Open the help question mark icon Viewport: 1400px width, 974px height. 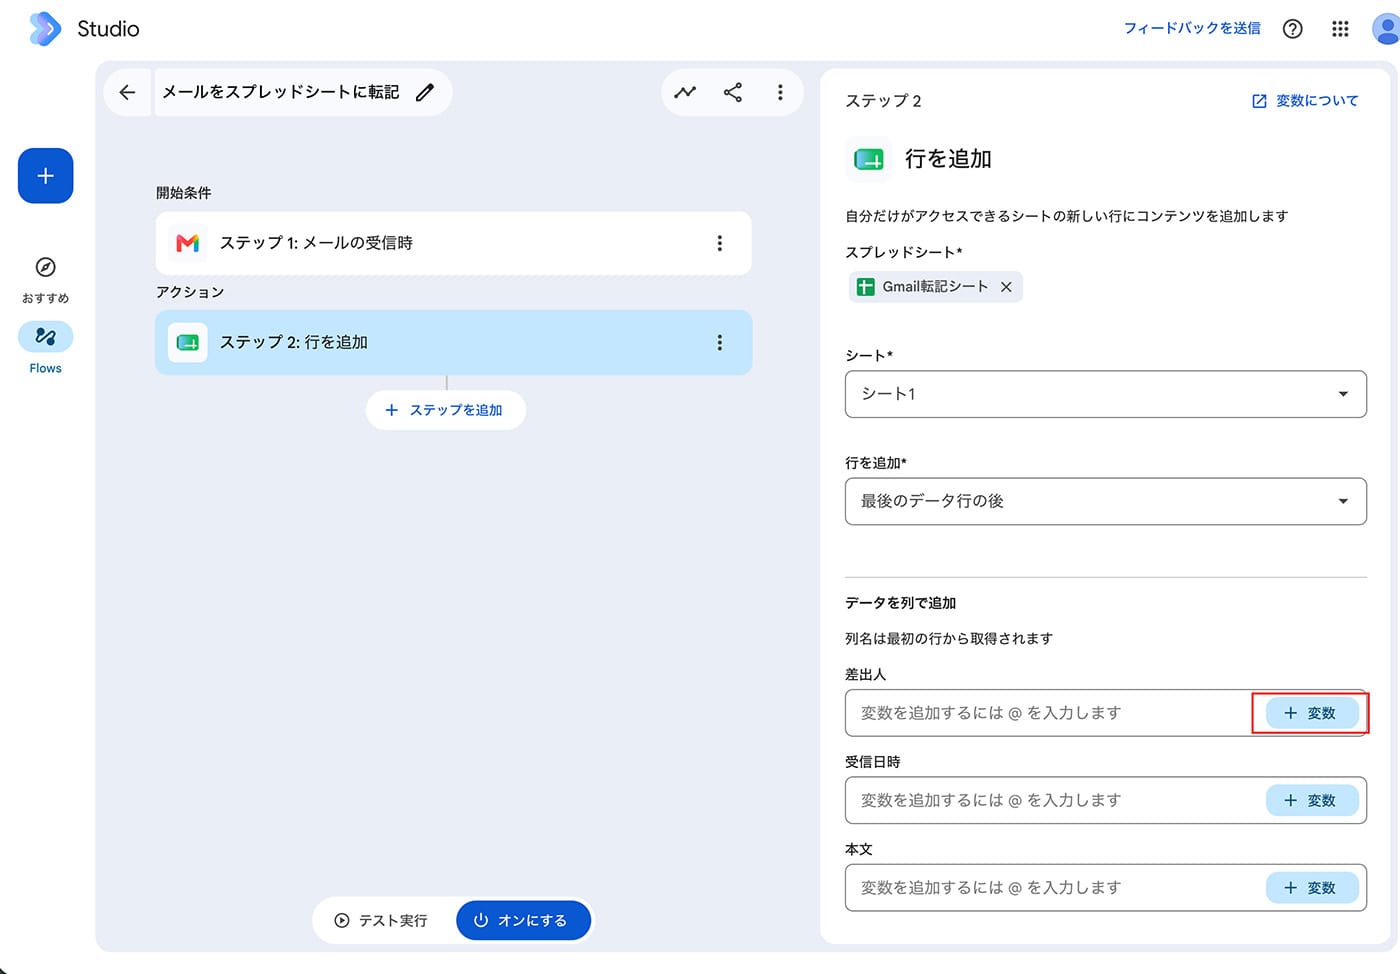(1293, 29)
